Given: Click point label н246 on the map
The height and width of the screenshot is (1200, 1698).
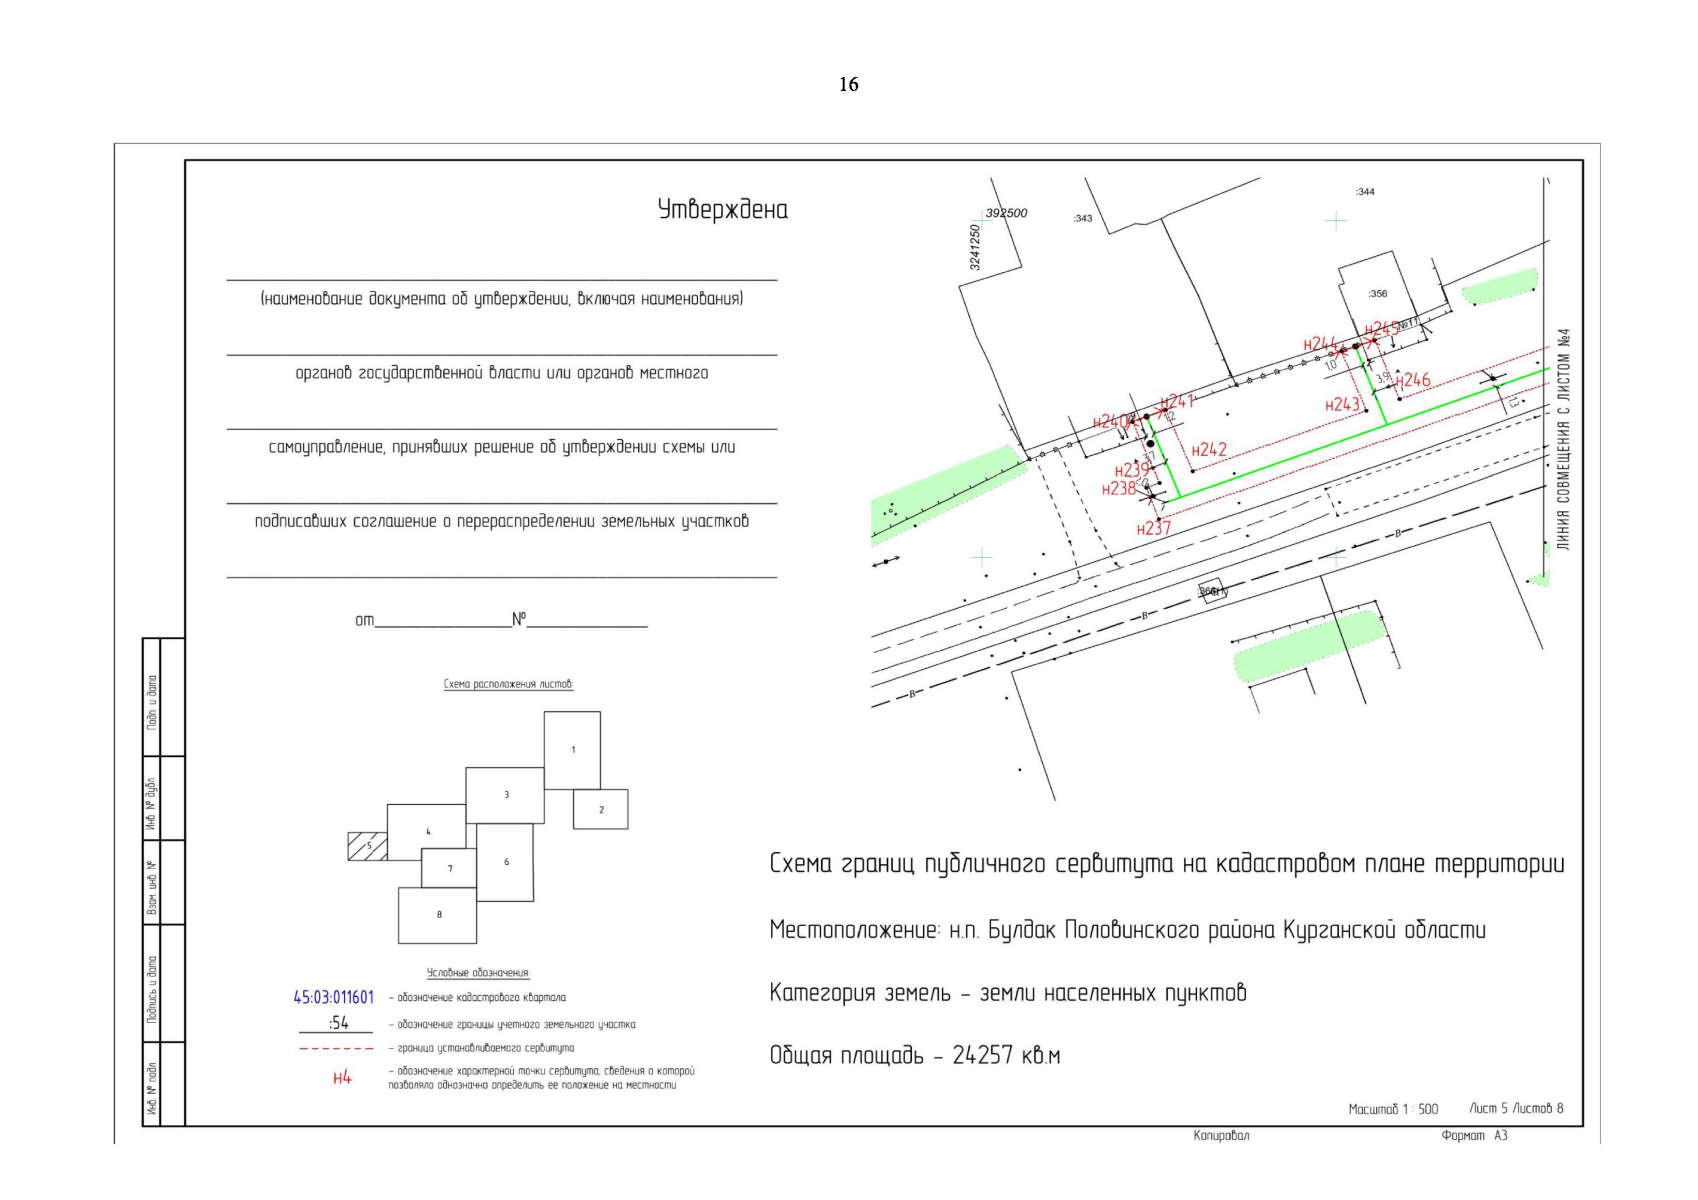Looking at the screenshot, I should (x=1413, y=380).
